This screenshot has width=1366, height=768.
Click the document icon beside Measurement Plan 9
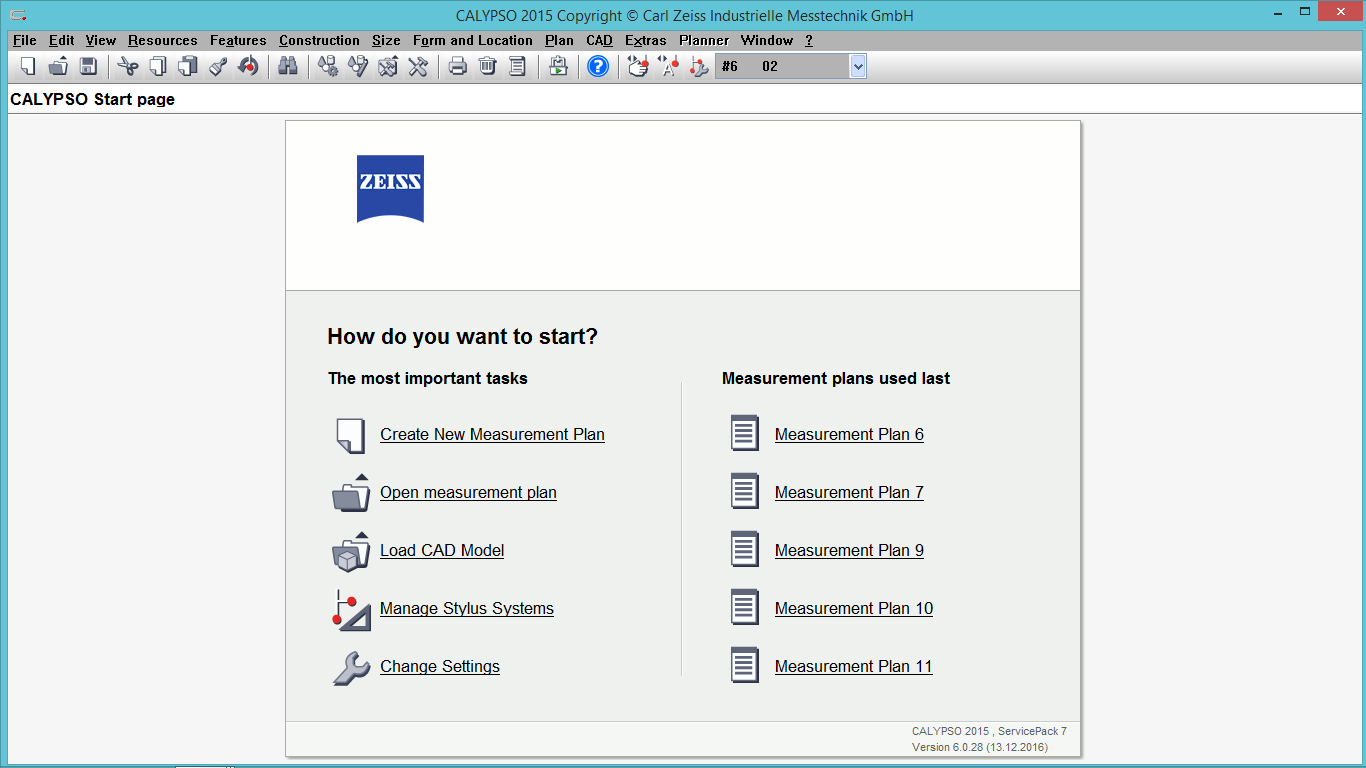pyautogui.click(x=745, y=550)
